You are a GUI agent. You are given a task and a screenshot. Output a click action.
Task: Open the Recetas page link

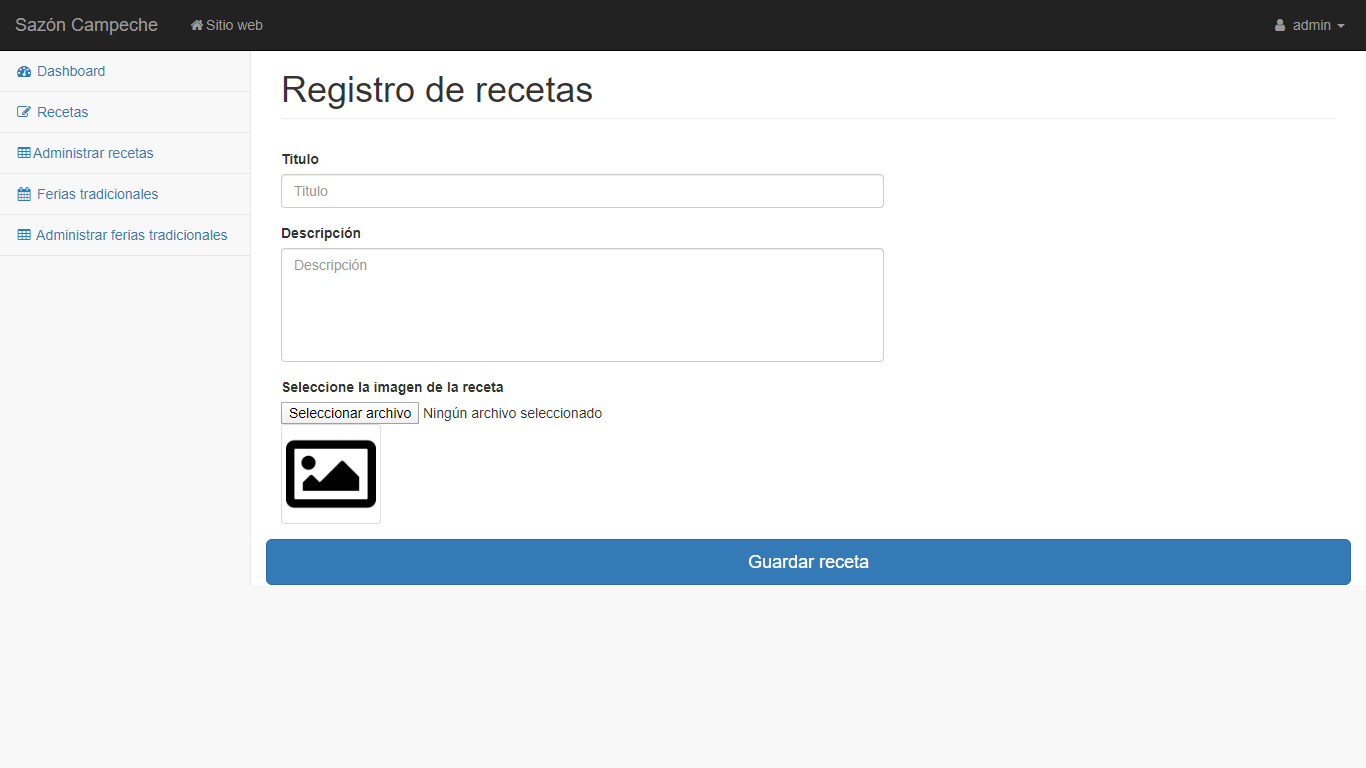click(x=61, y=112)
